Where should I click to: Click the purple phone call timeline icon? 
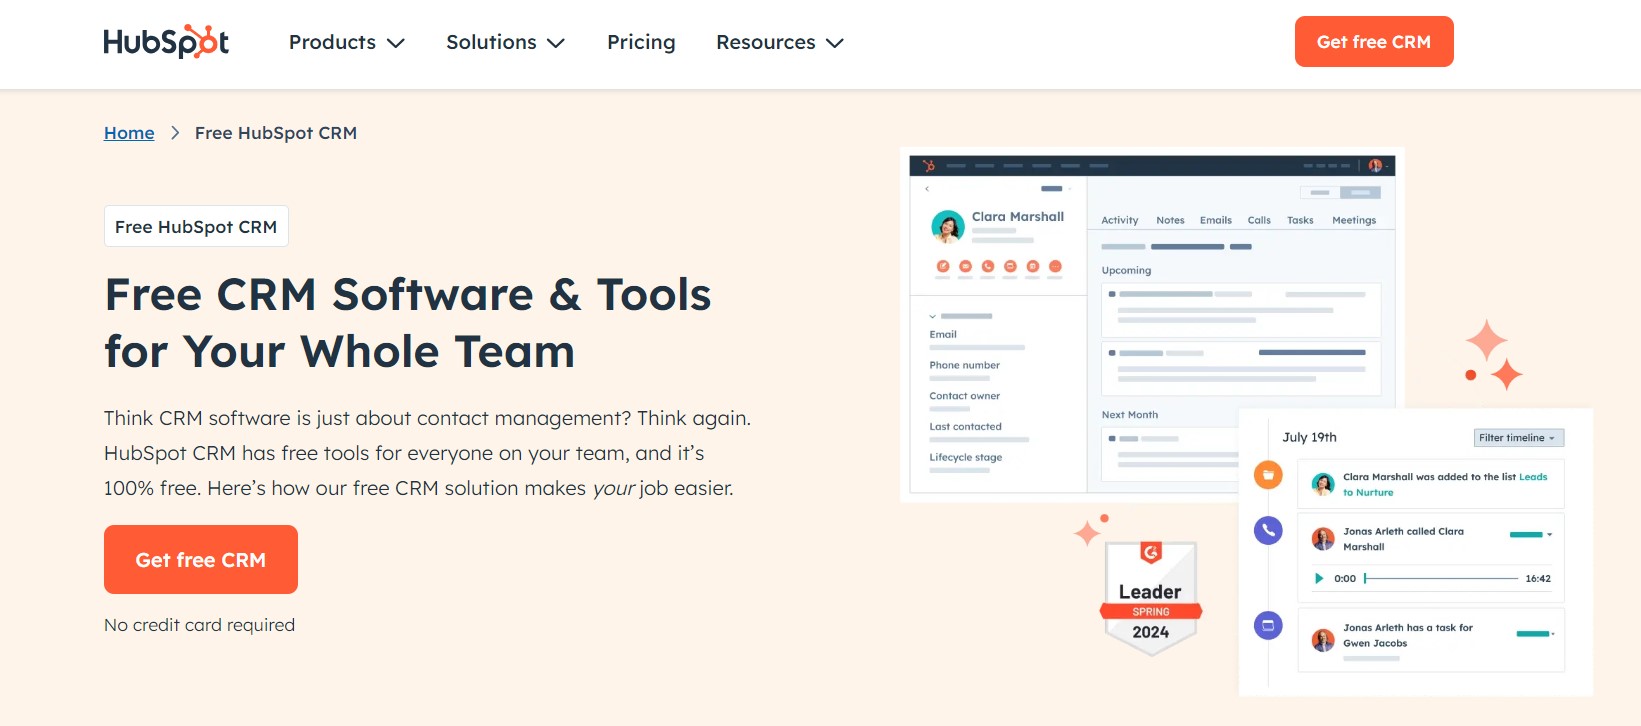[1268, 530]
